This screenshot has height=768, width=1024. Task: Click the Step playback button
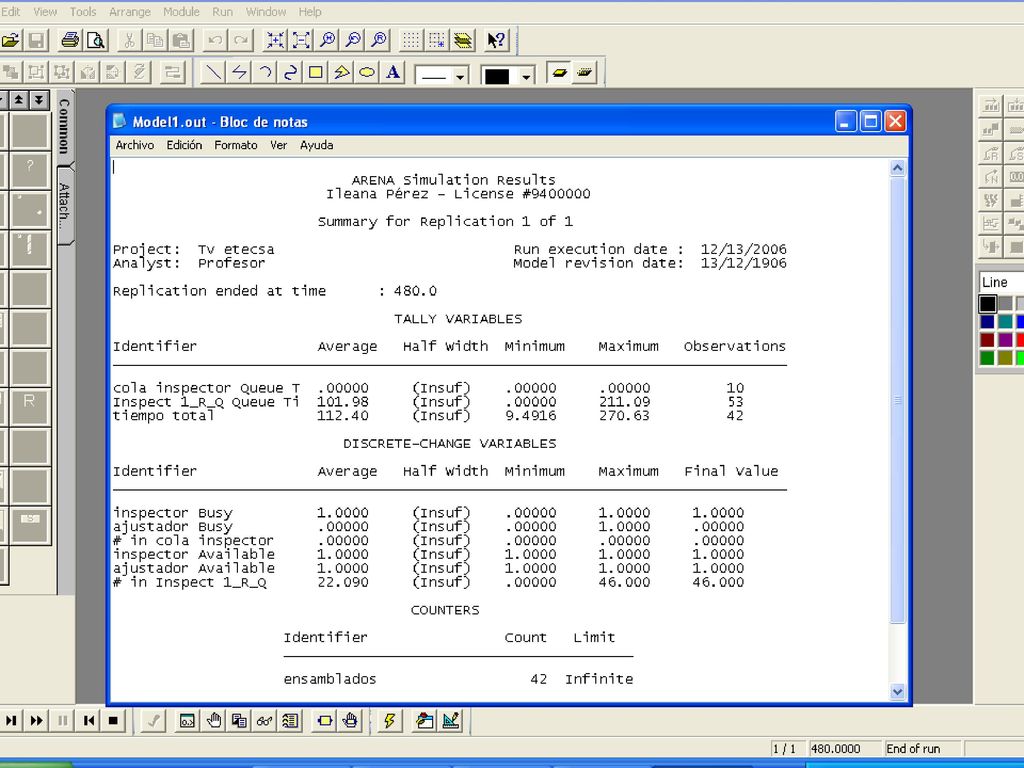coord(11,721)
